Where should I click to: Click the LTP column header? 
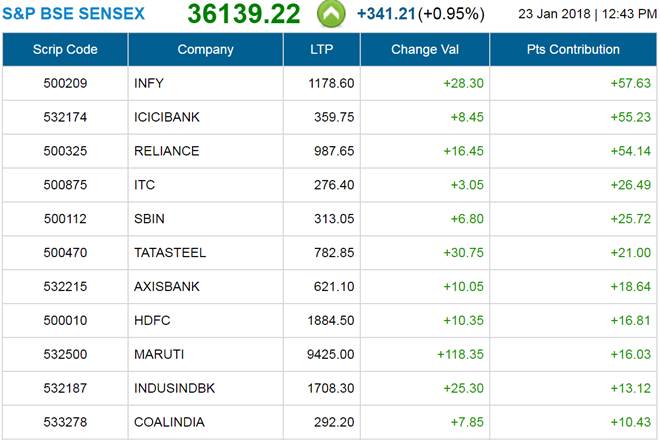pos(321,49)
